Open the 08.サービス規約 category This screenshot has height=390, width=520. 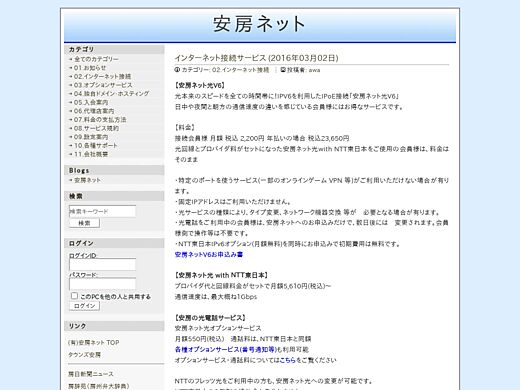(x=96, y=128)
